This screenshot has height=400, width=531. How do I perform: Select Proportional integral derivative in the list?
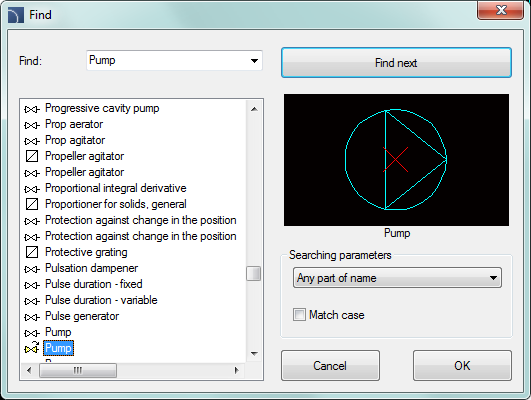[x=115, y=188]
